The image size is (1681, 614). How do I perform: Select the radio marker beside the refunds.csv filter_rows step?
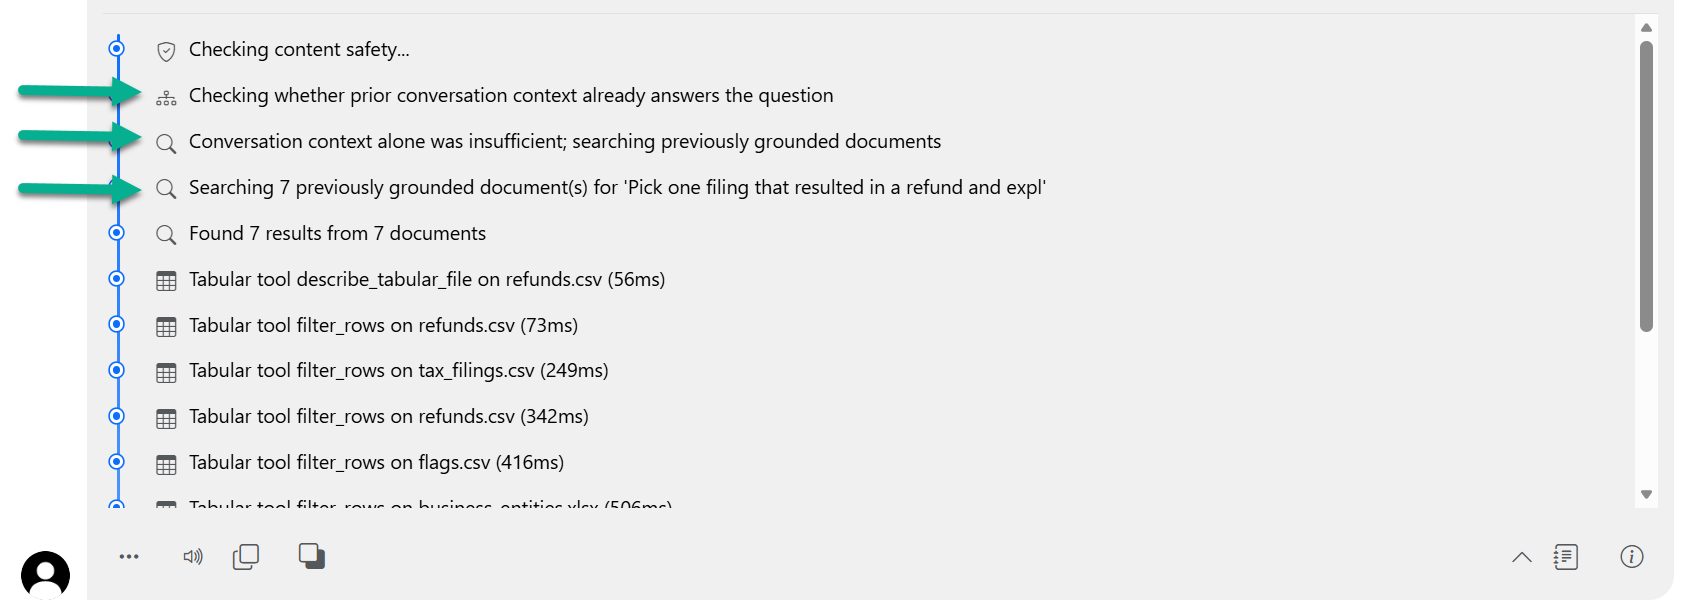116,325
